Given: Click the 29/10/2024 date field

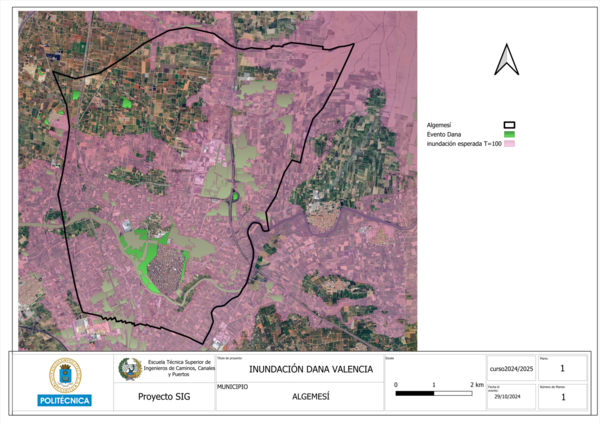Looking at the screenshot, I should tap(511, 398).
